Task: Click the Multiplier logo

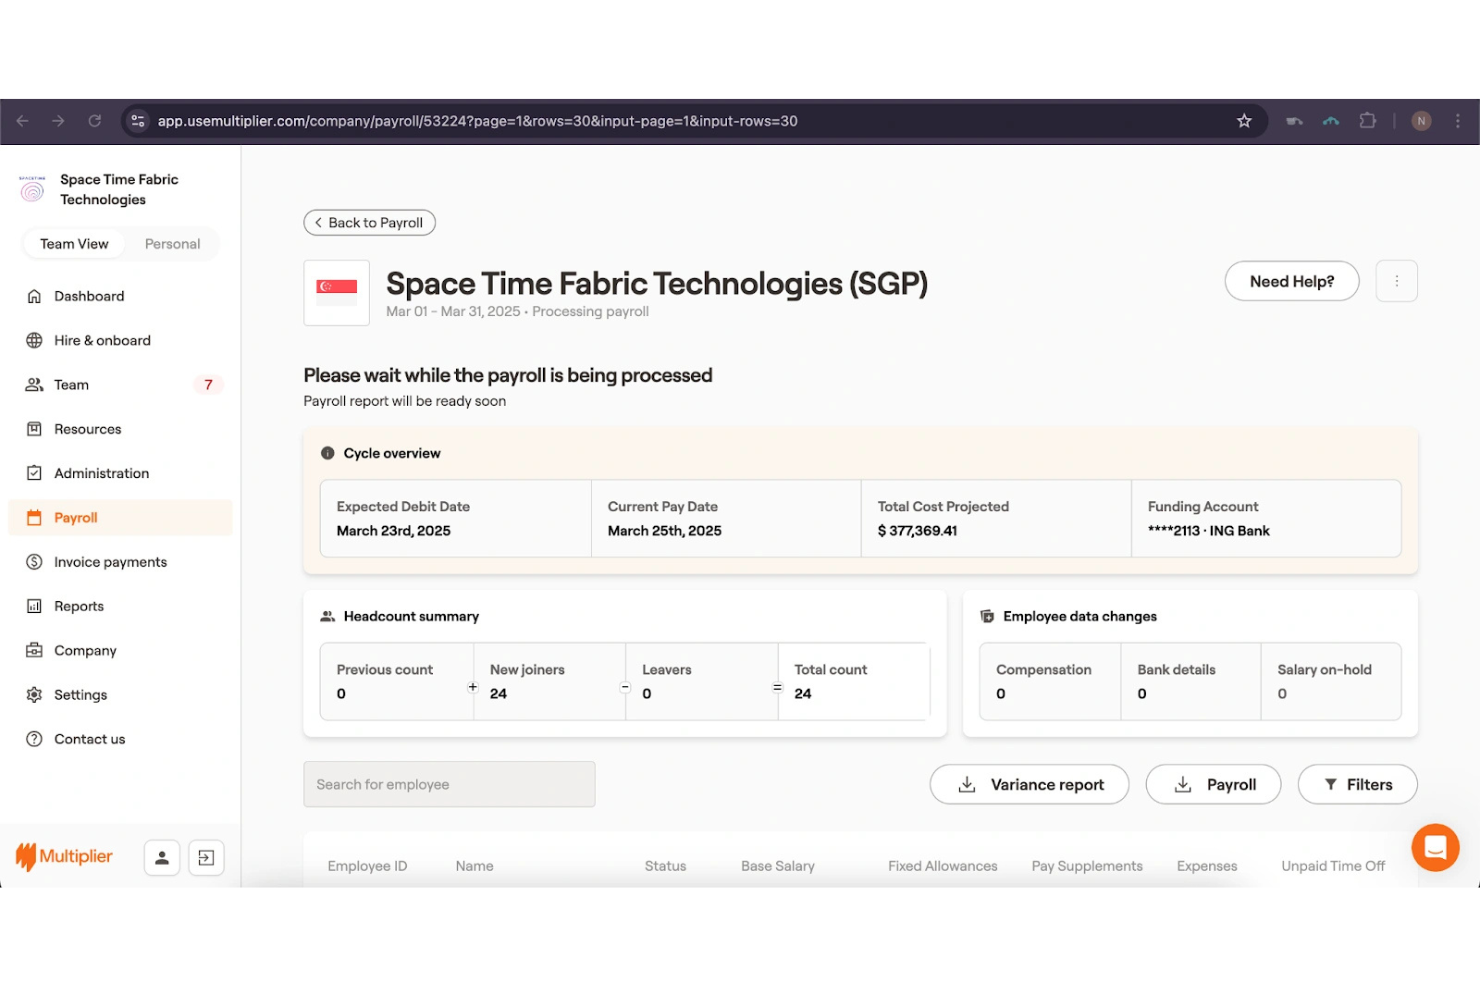Action: point(64,857)
